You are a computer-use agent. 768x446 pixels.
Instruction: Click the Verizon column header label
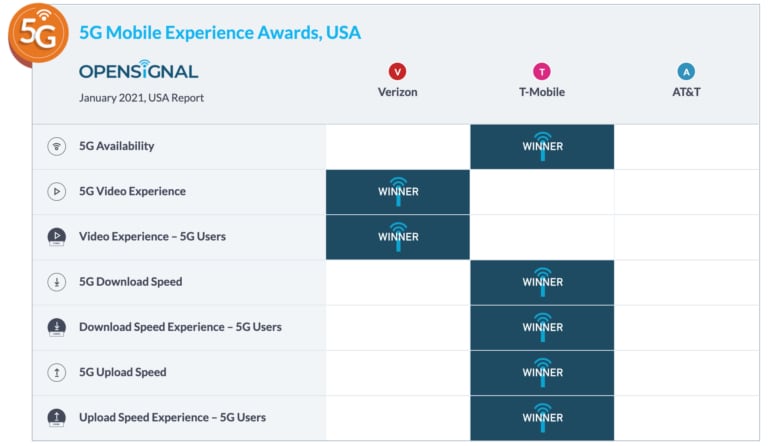[397, 92]
